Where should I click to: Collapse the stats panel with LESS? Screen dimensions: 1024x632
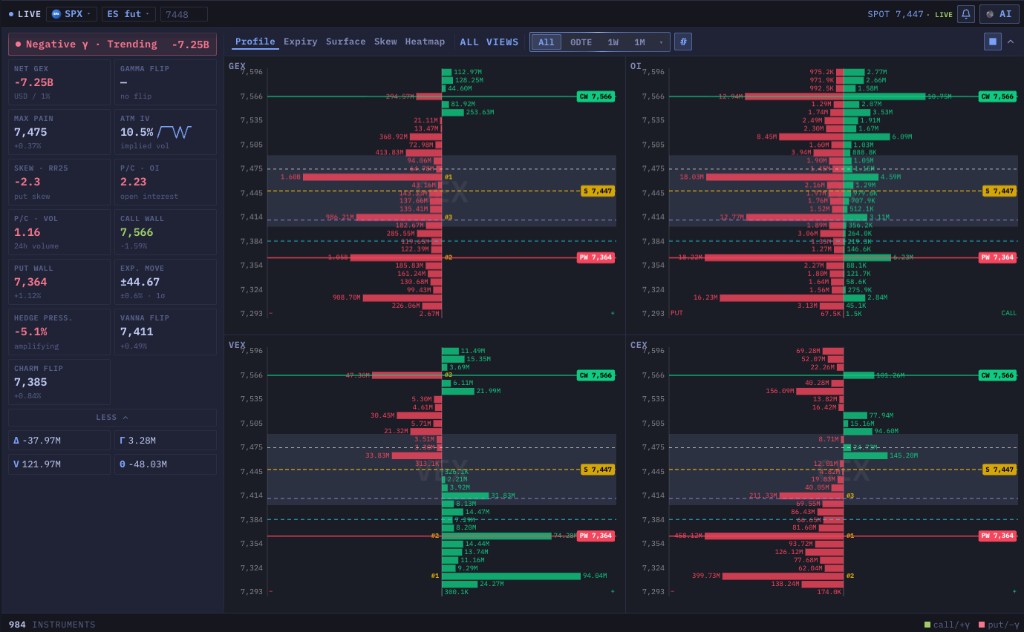tap(112, 417)
